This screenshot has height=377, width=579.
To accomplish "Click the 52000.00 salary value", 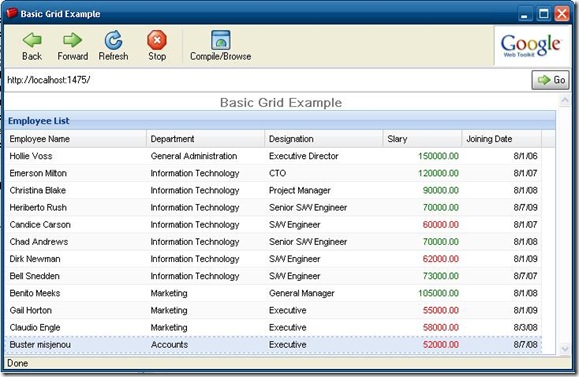I will pyautogui.click(x=441, y=345).
